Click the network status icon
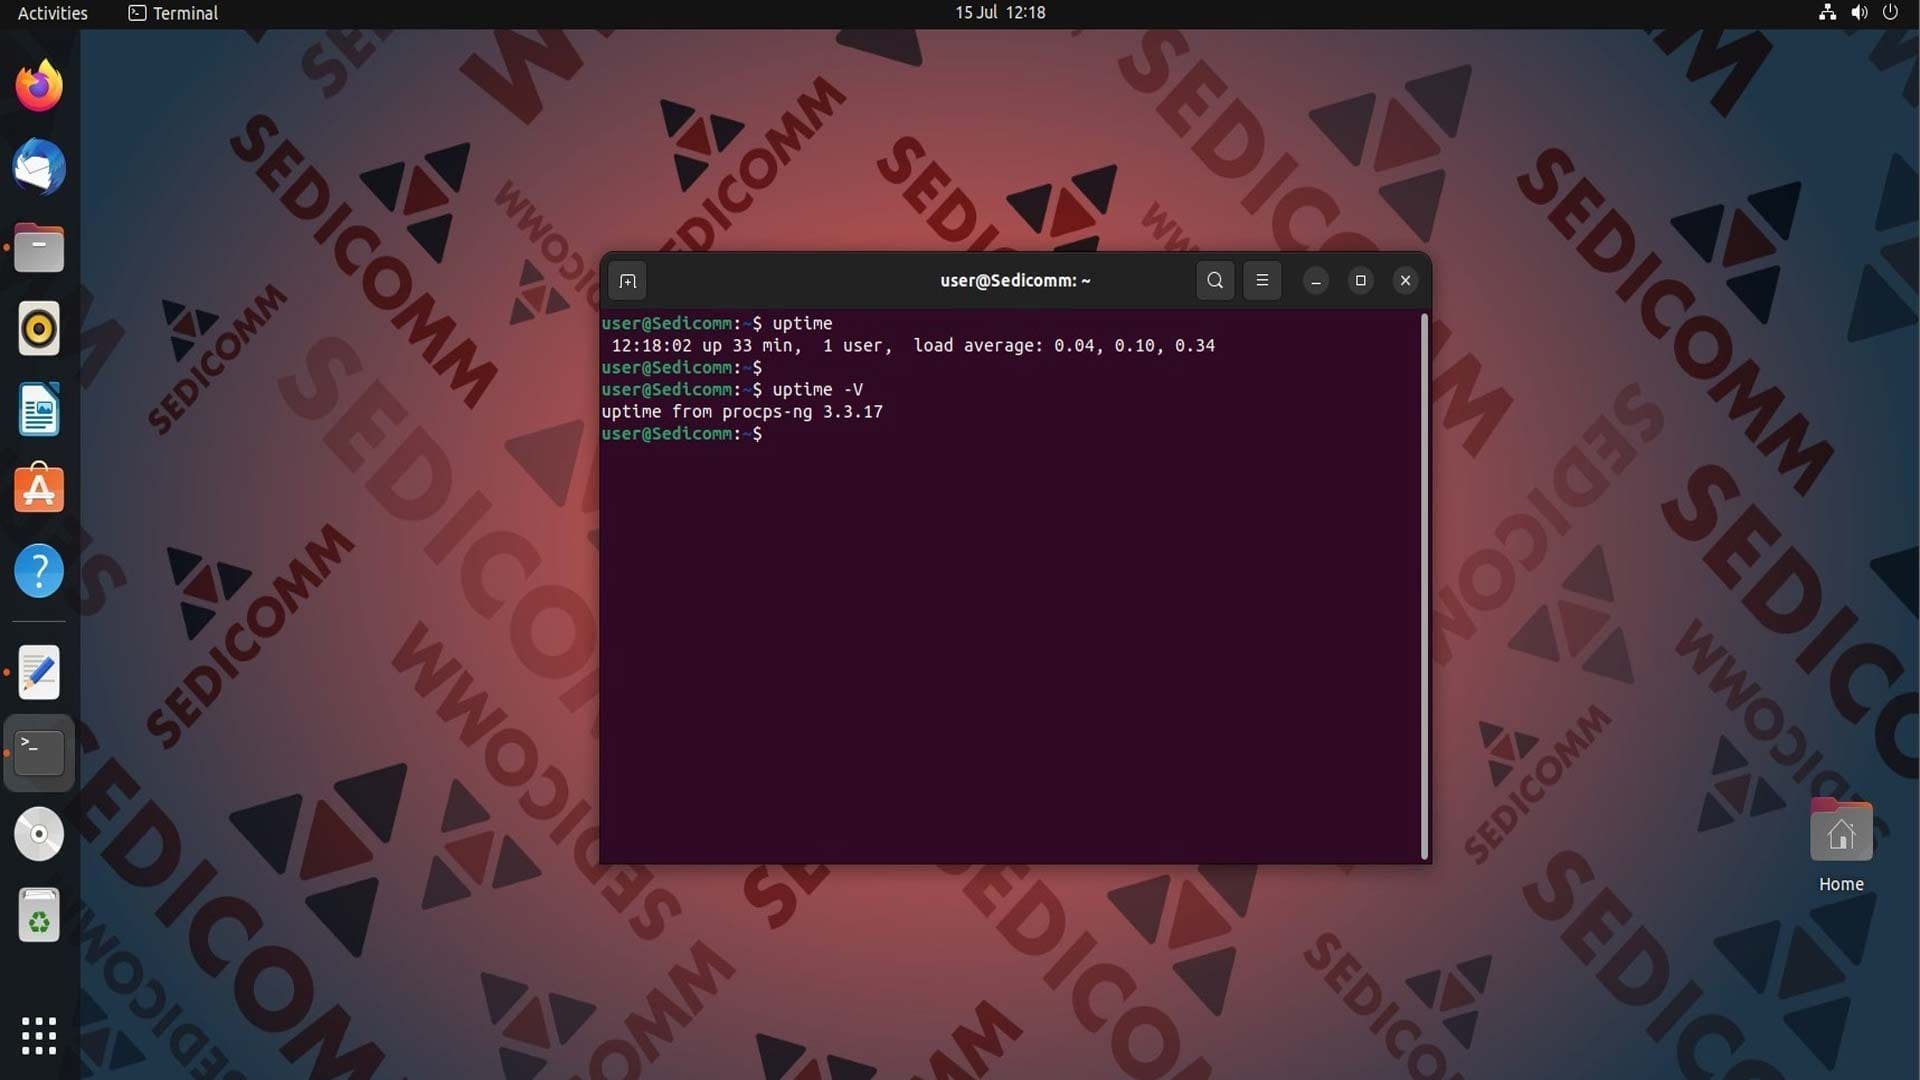Image resolution: width=1920 pixels, height=1080 pixels. pos(1827,13)
